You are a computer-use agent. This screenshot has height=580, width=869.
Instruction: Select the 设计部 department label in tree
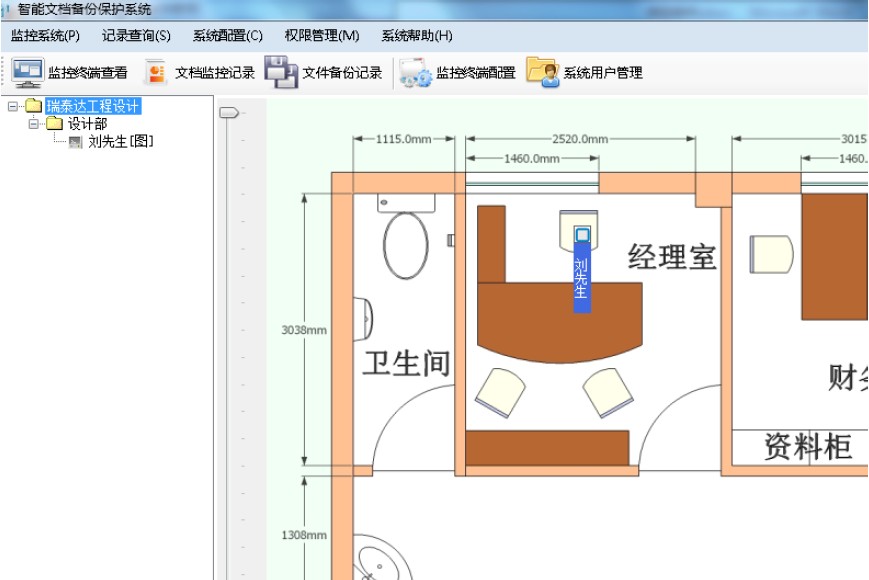87,124
